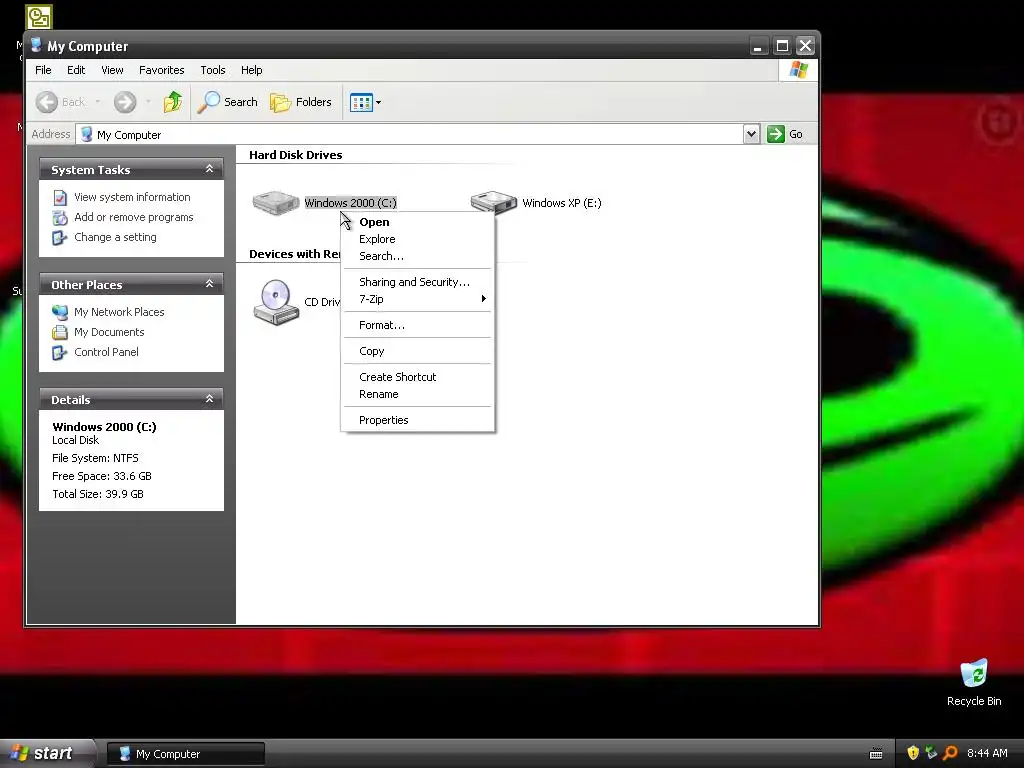
Task: Toggle the Folders pane button
Action: [301, 102]
